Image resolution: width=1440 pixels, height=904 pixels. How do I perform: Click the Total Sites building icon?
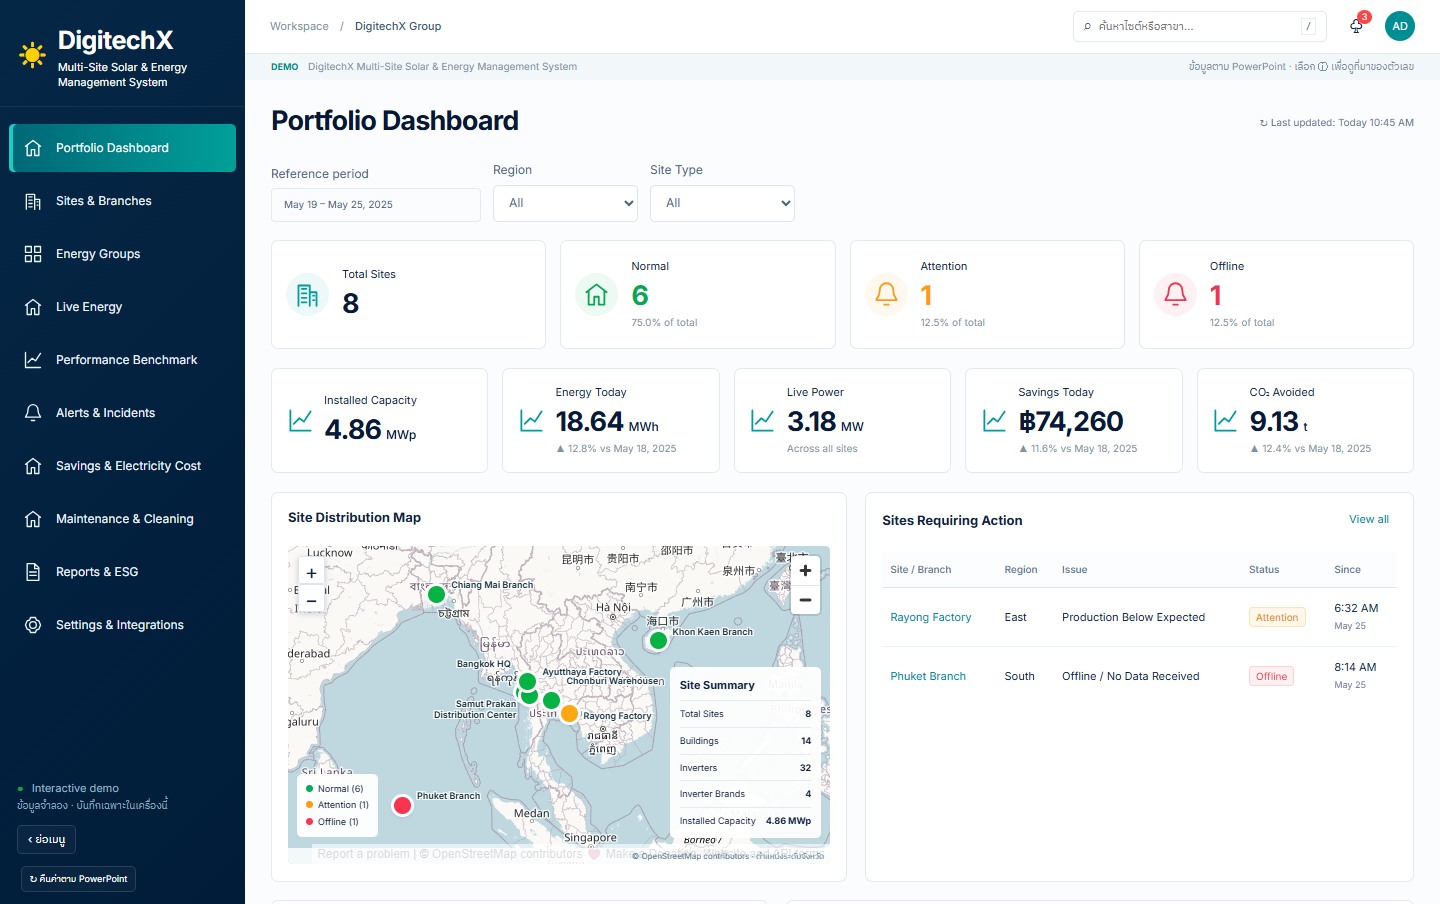307,294
